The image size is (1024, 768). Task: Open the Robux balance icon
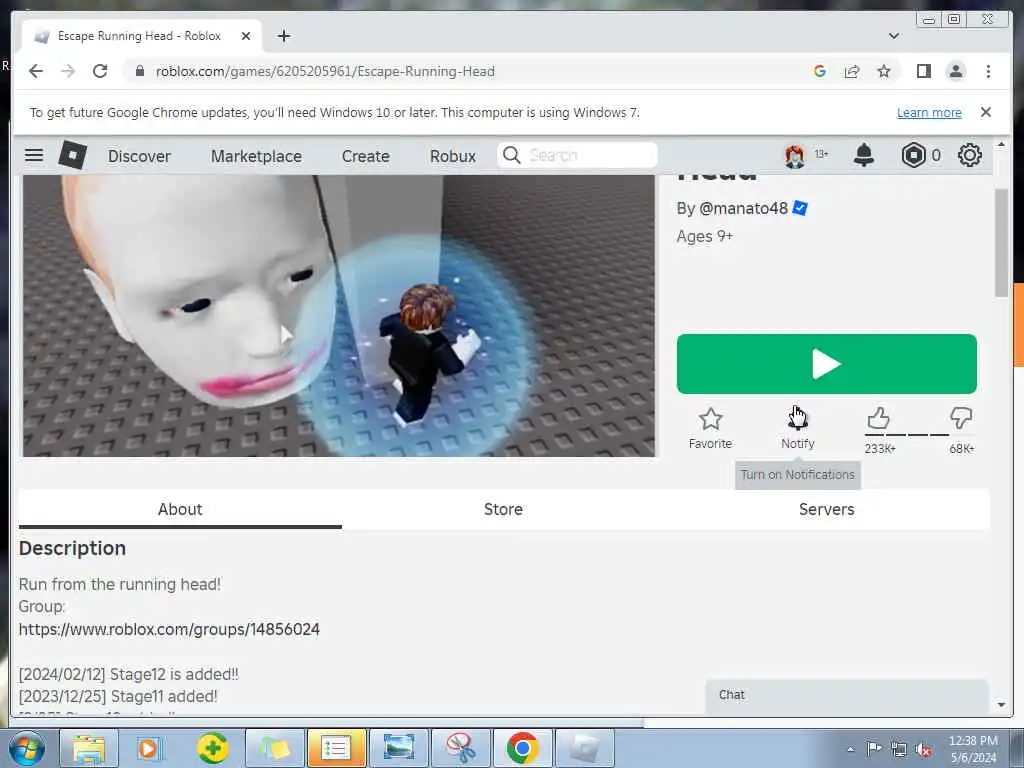(913, 155)
